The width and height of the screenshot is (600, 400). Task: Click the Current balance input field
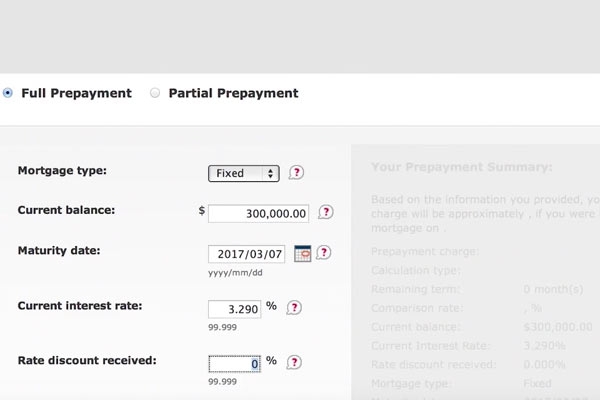(259, 214)
